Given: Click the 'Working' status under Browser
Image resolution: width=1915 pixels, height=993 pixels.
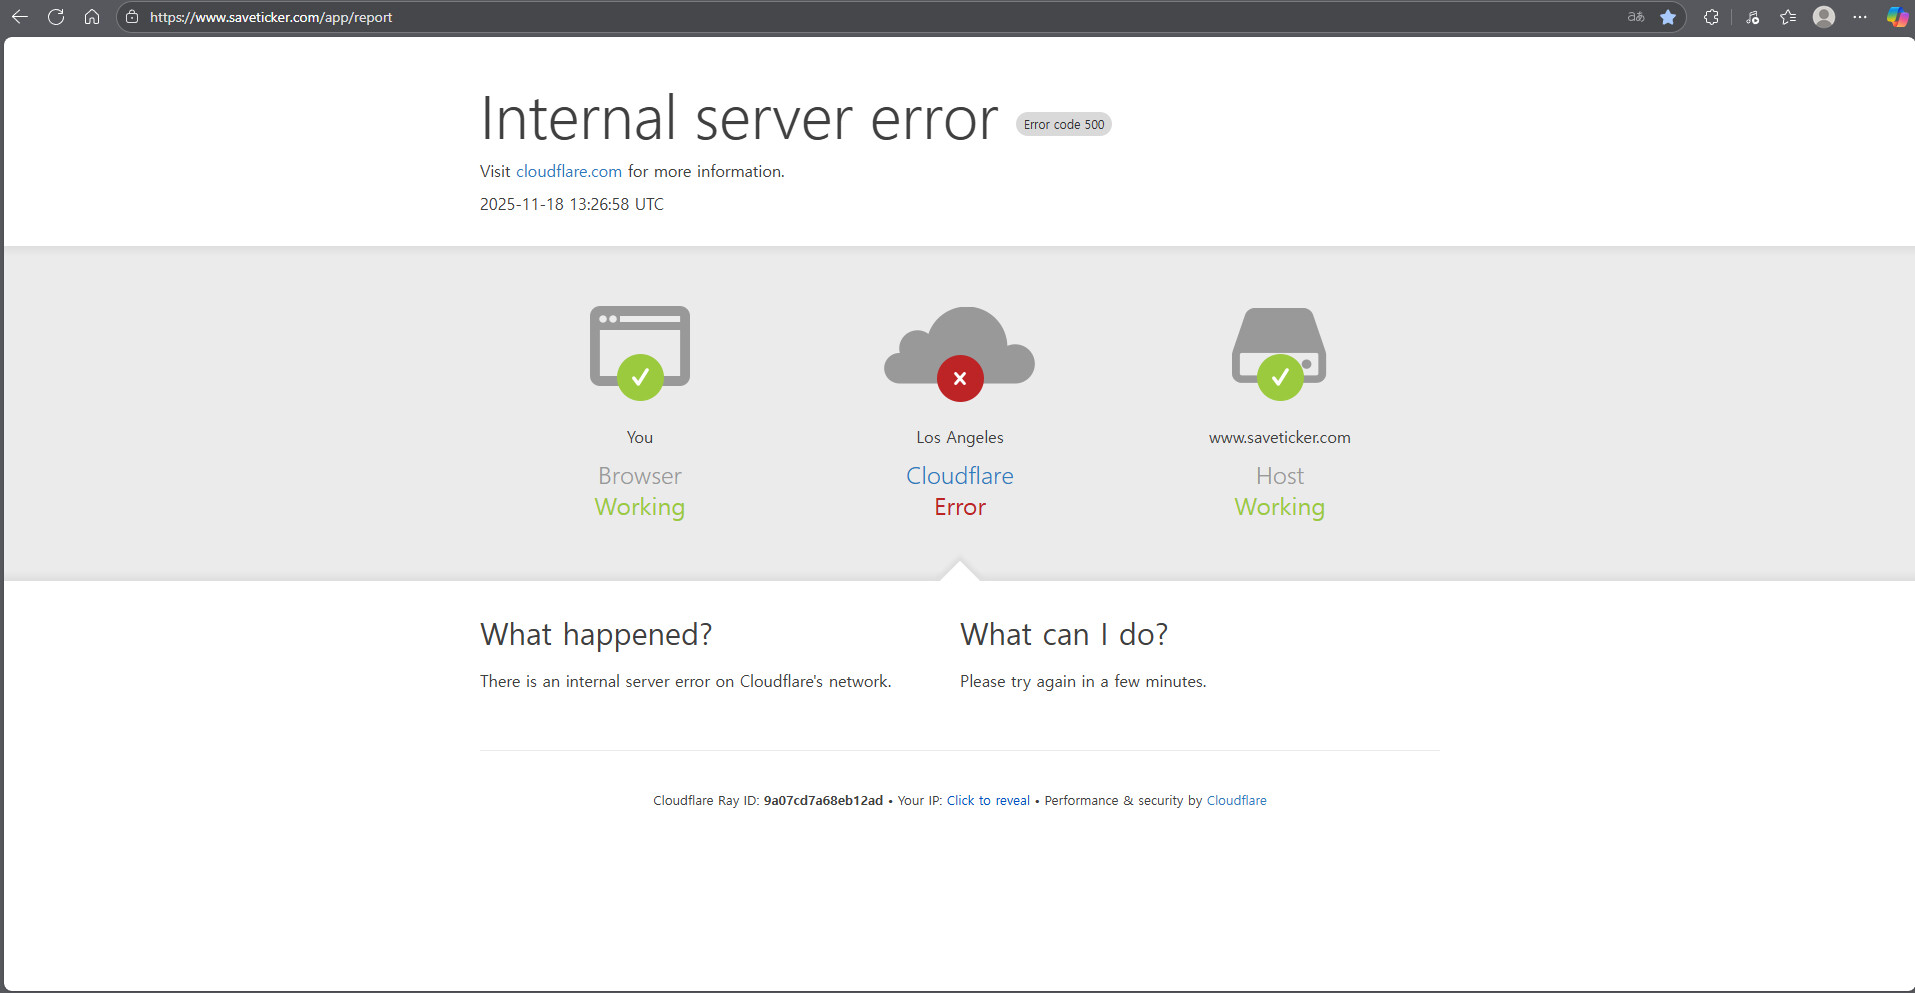Looking at the screenshot, I should pos(640,507).
